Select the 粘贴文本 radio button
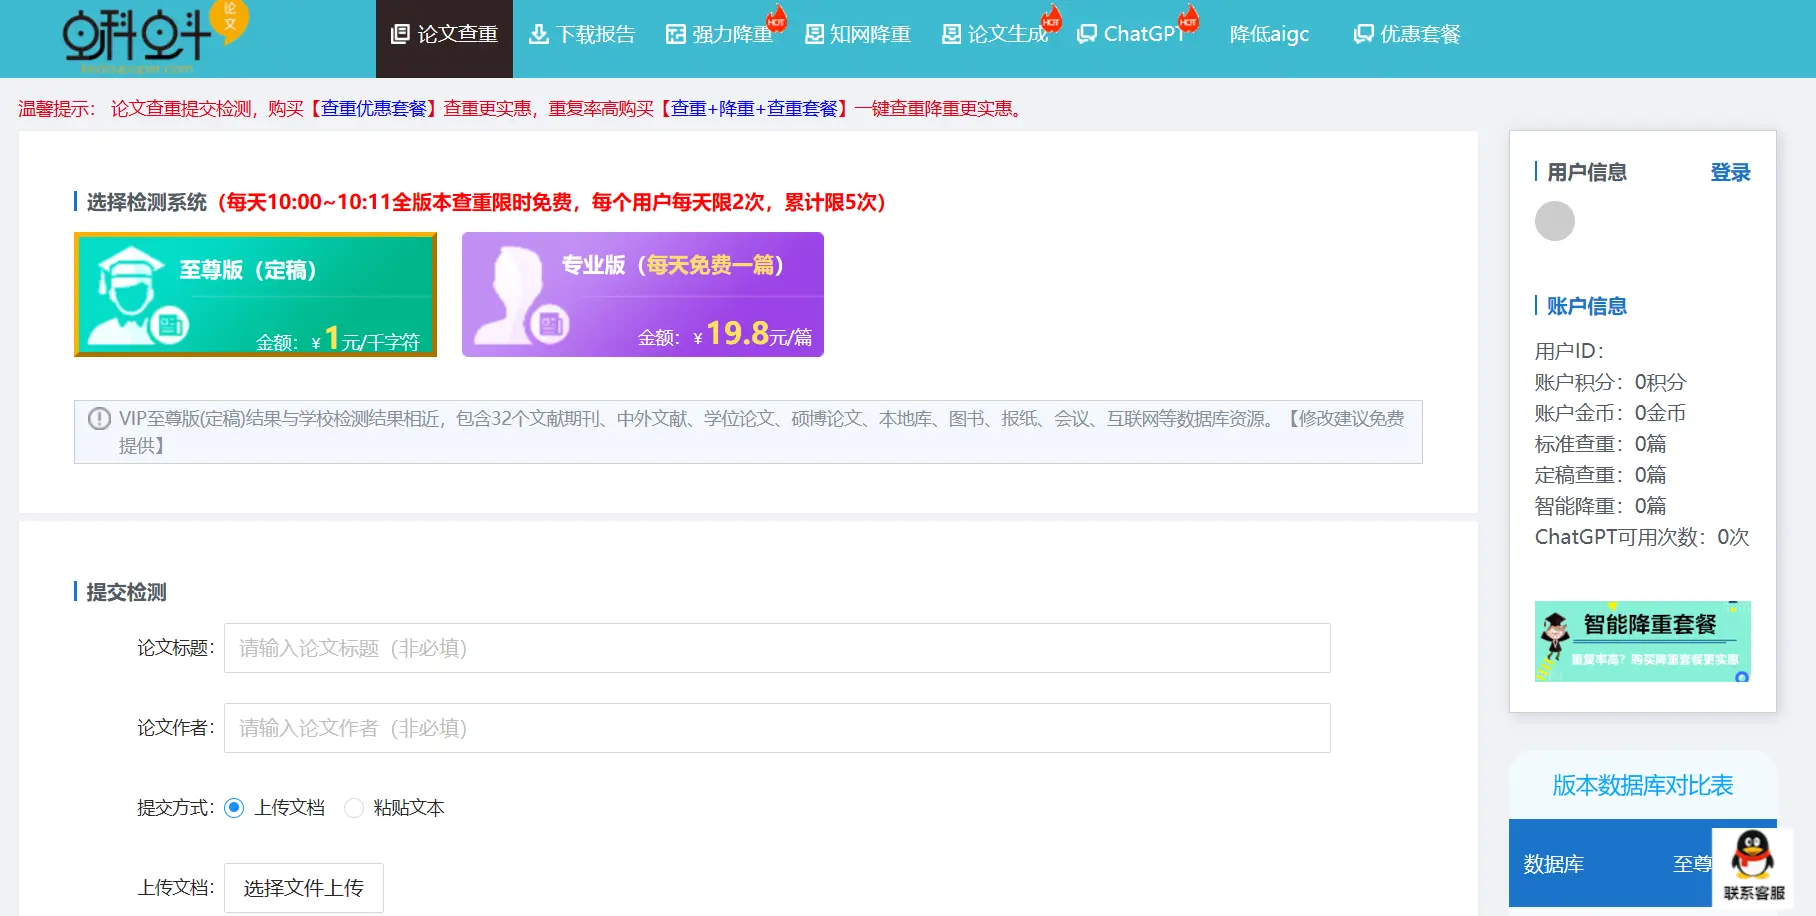 [x=354, y=808]
